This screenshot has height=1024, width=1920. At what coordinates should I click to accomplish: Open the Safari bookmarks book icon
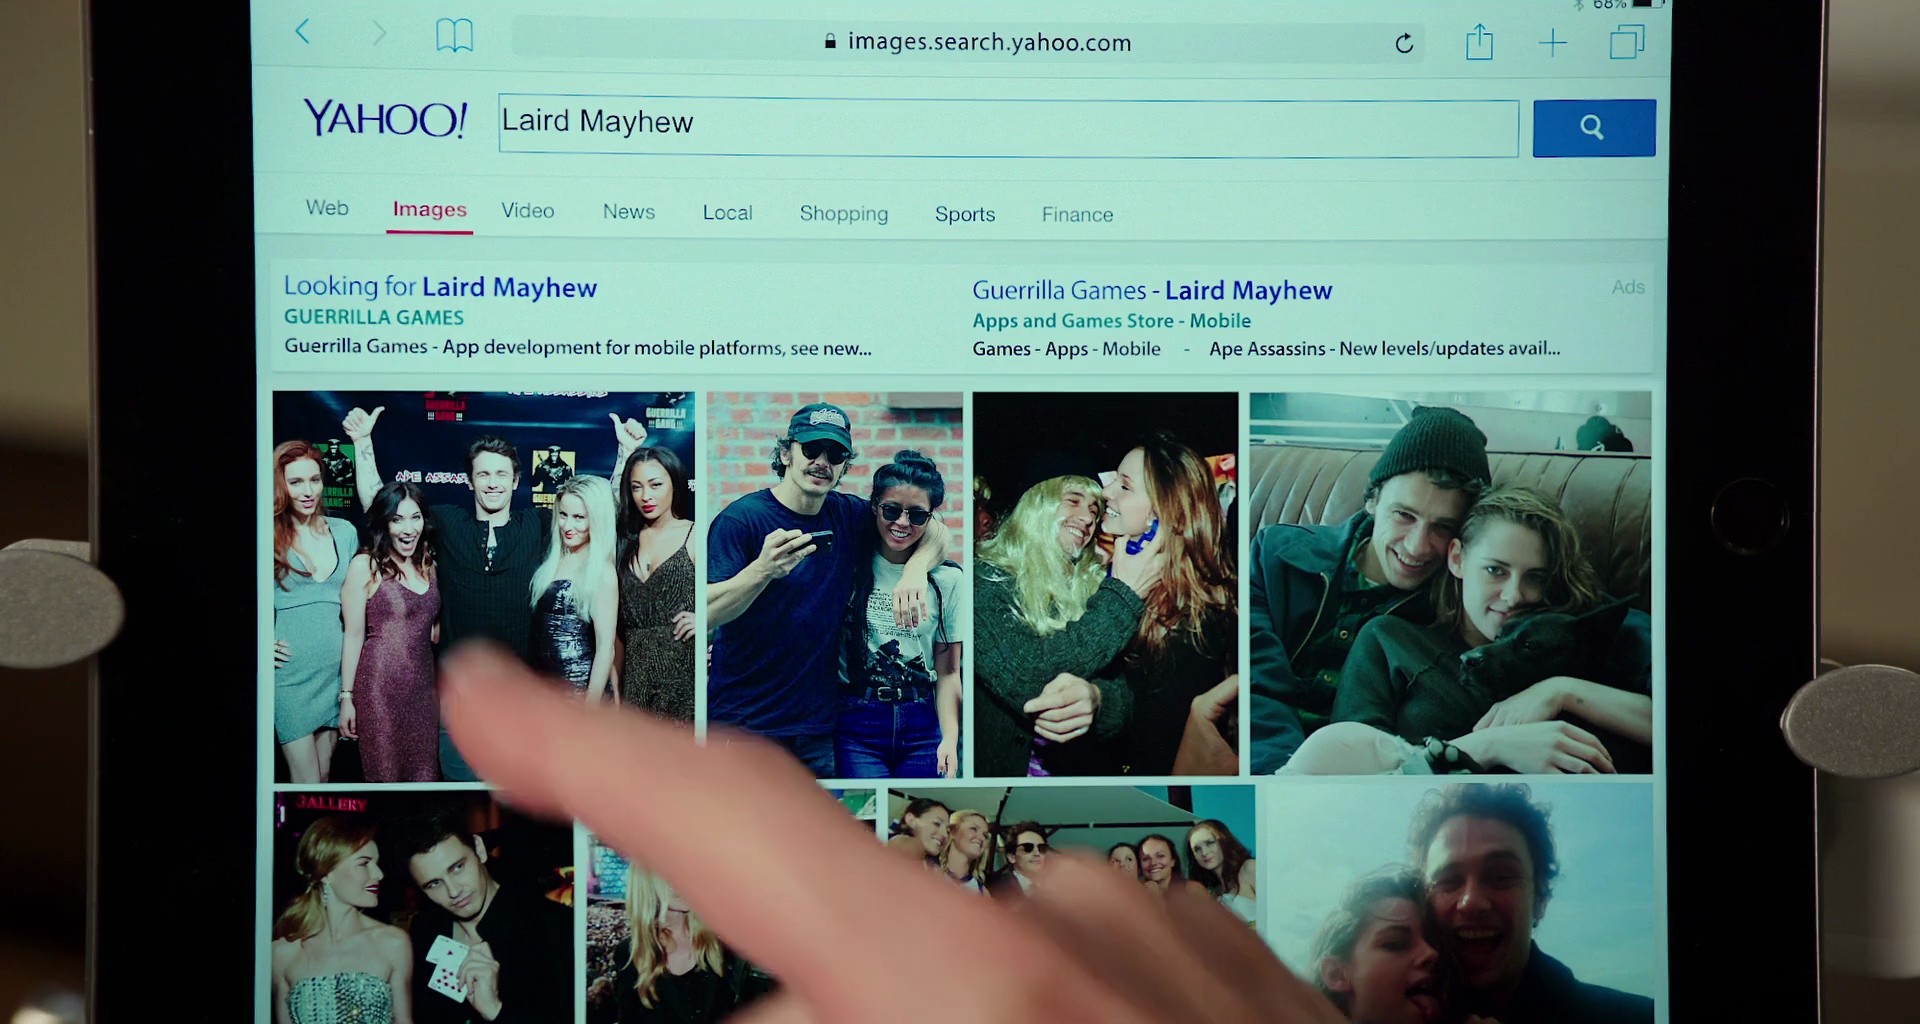[454, 36]
